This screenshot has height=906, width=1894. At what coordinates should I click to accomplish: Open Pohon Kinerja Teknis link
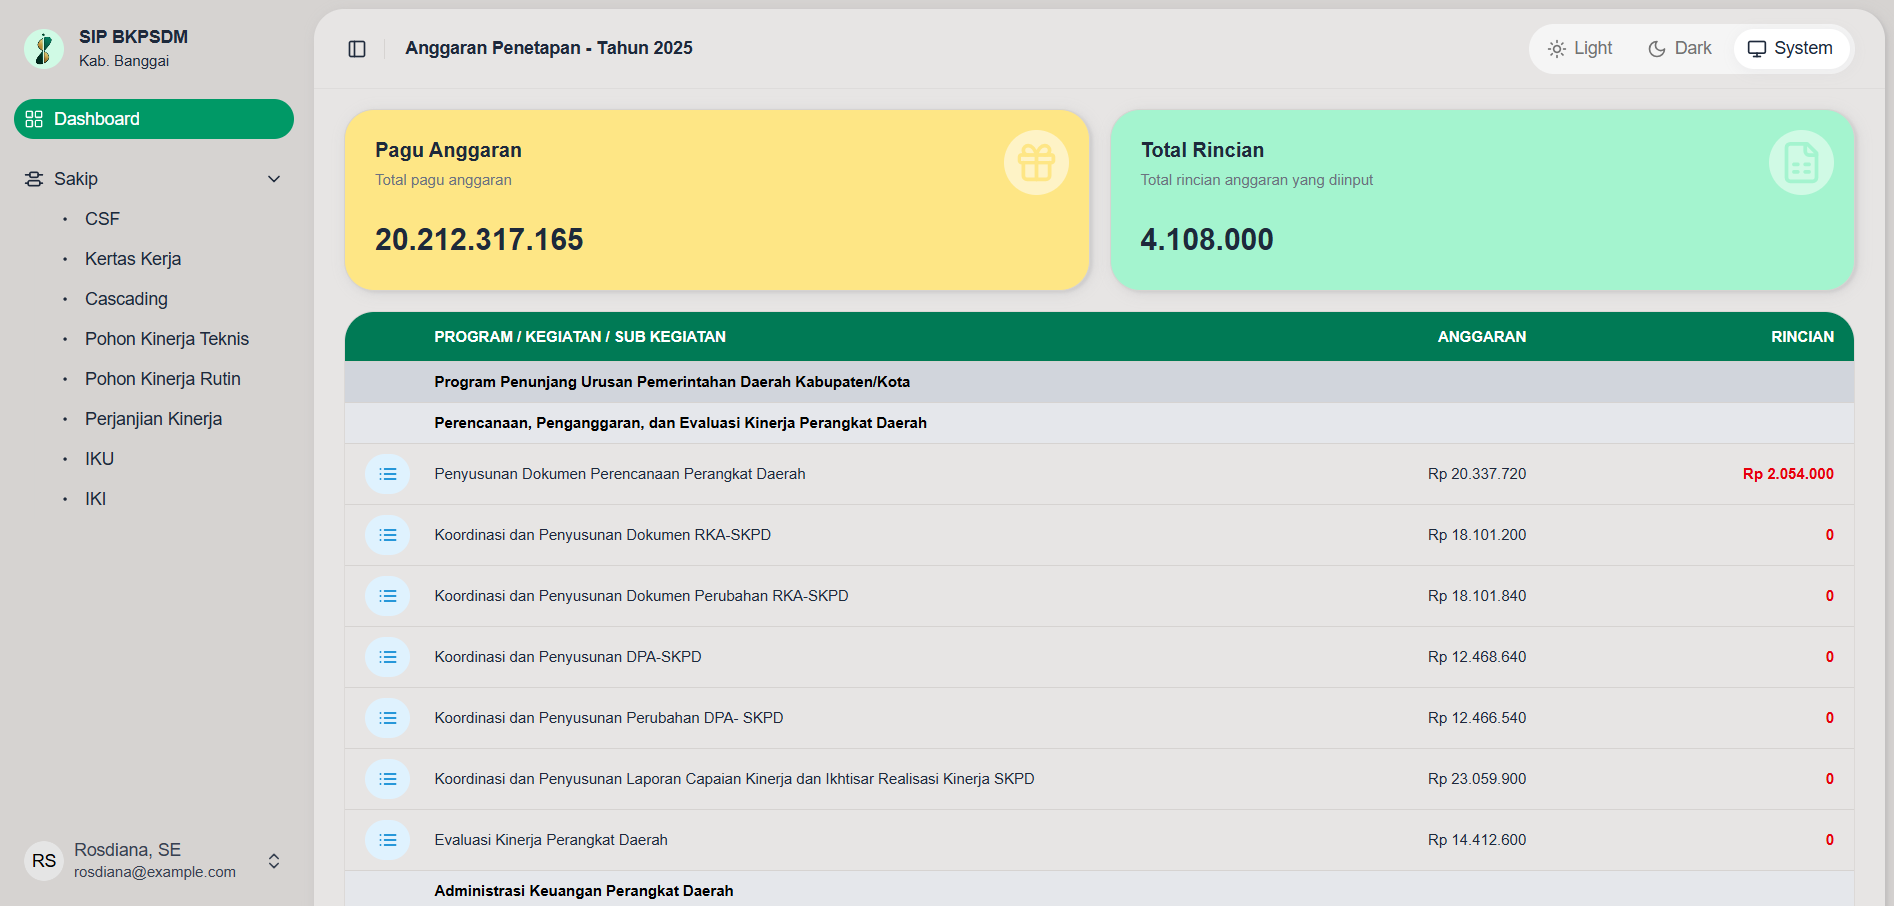click(167, 339)
